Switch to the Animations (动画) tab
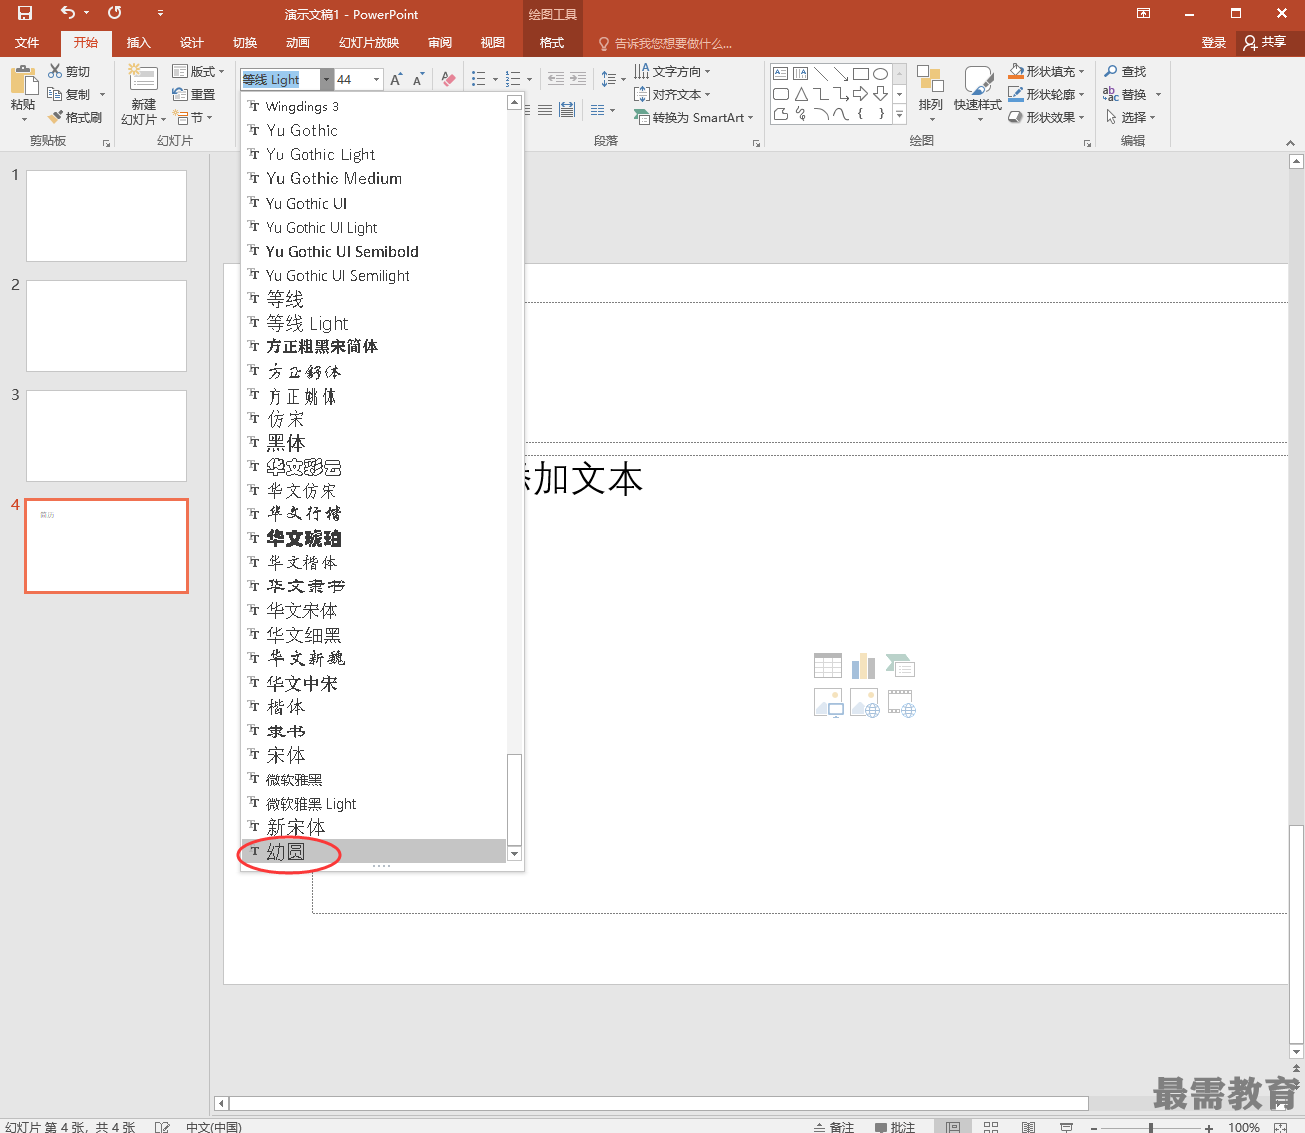1305x1133 pixels. pyautogui.click(x=297, y=42)
